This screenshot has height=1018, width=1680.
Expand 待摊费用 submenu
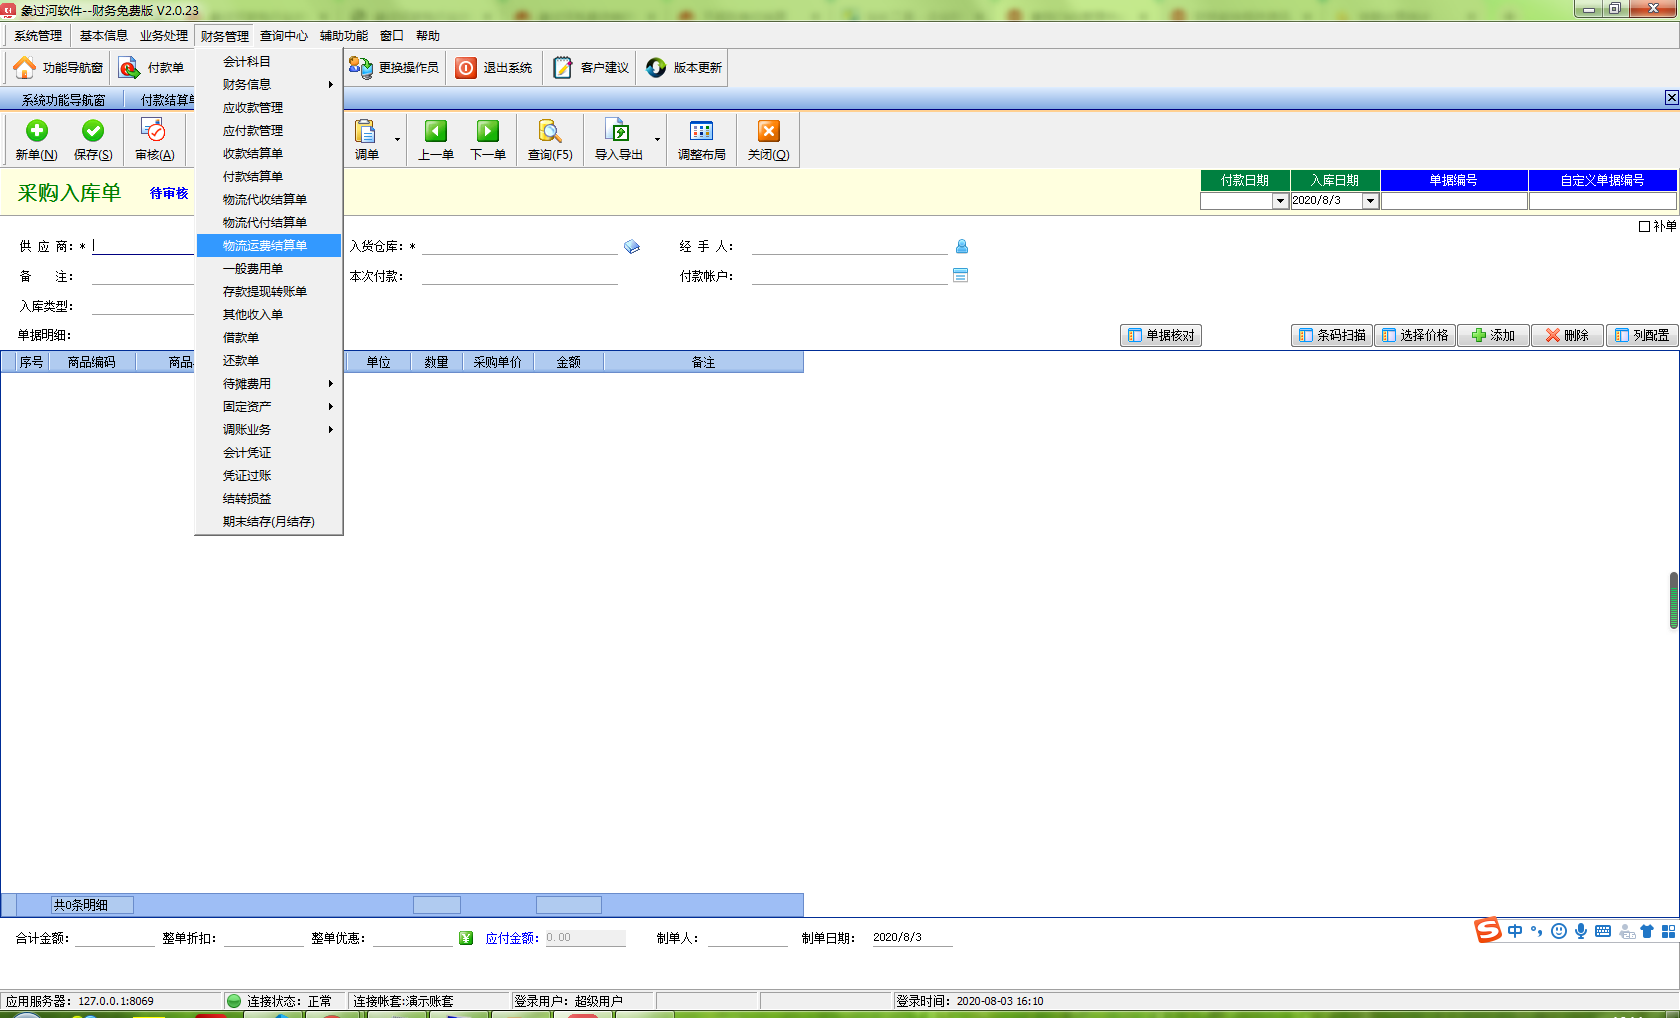(268, 384)
